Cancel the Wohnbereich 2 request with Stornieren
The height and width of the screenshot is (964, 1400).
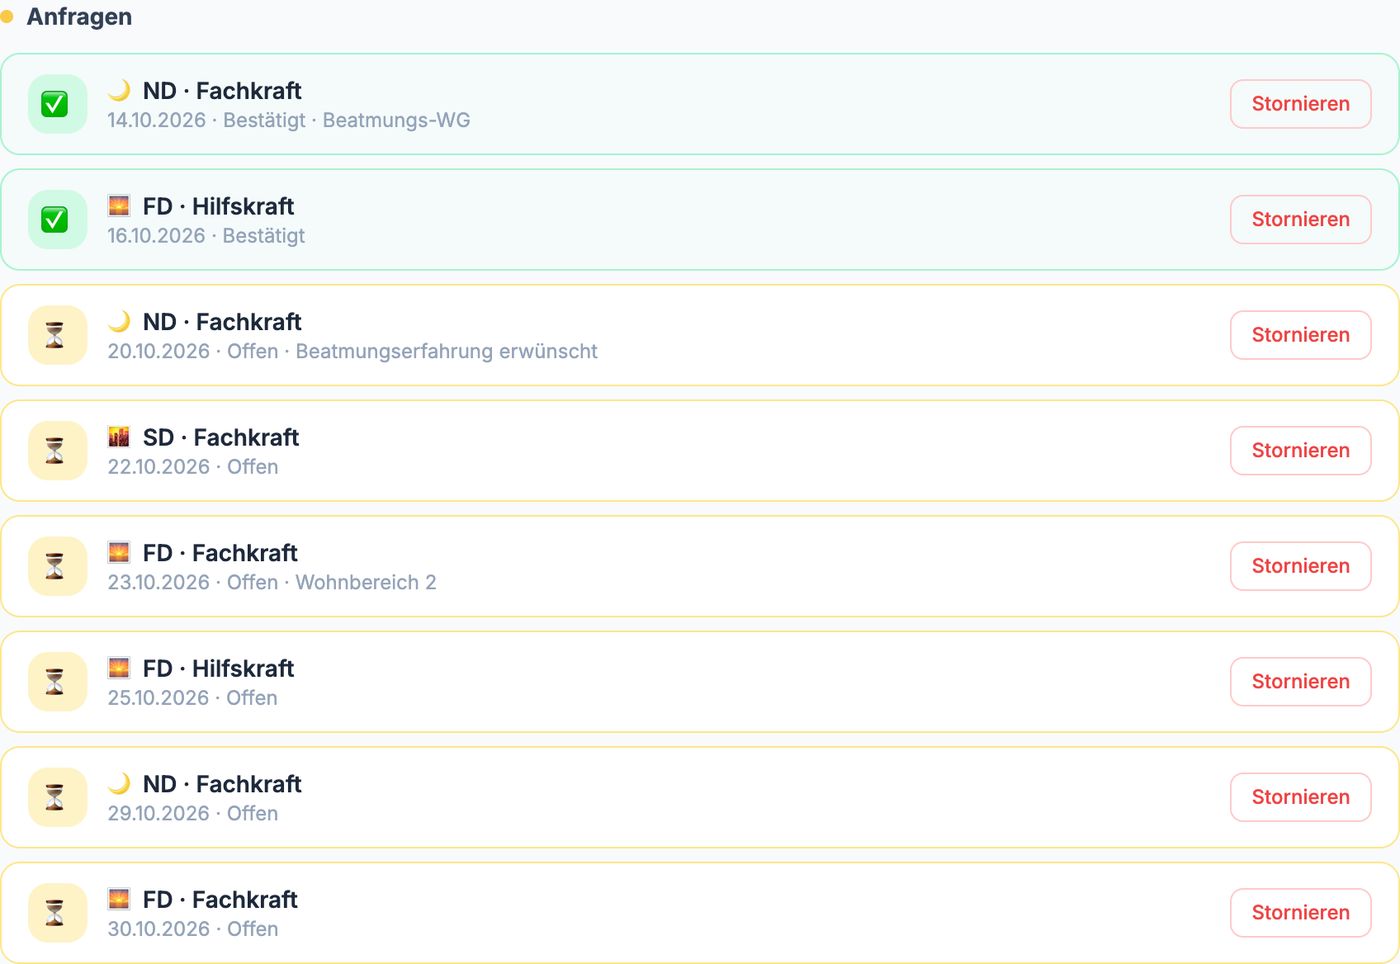point(1300,566)
